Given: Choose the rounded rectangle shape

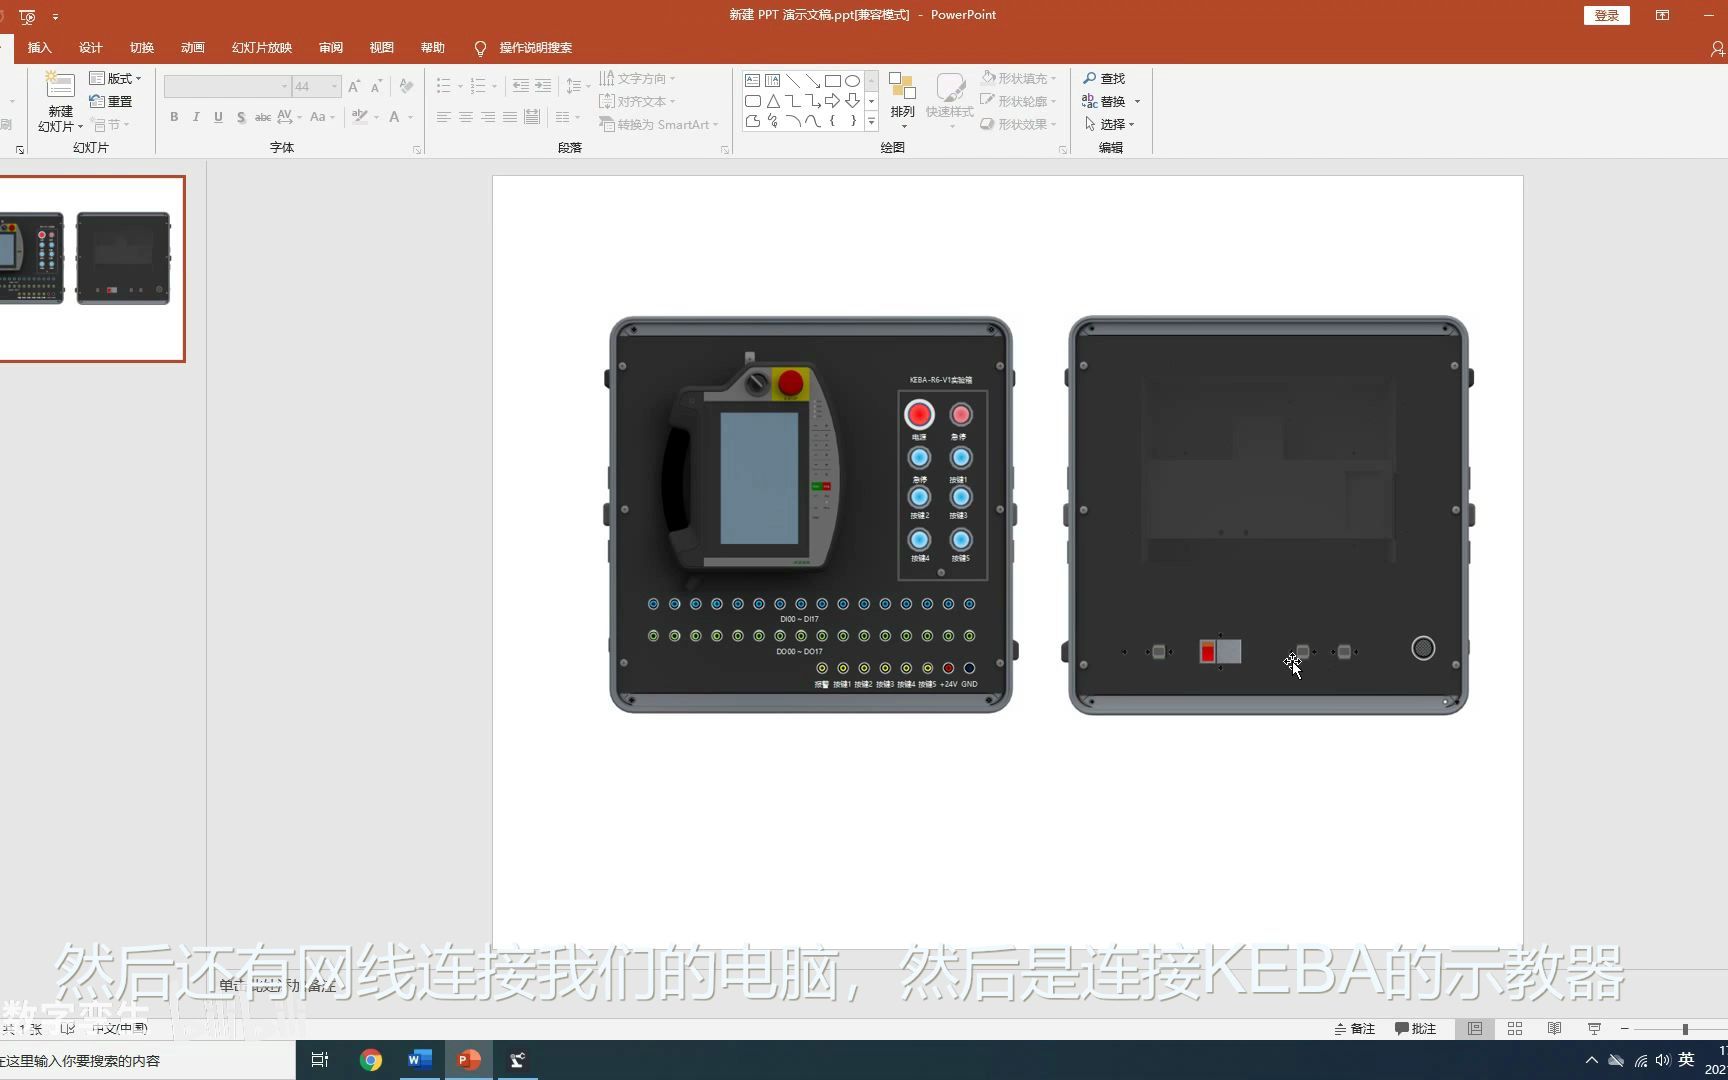Looking at the screenshot, I should [752, 101].
